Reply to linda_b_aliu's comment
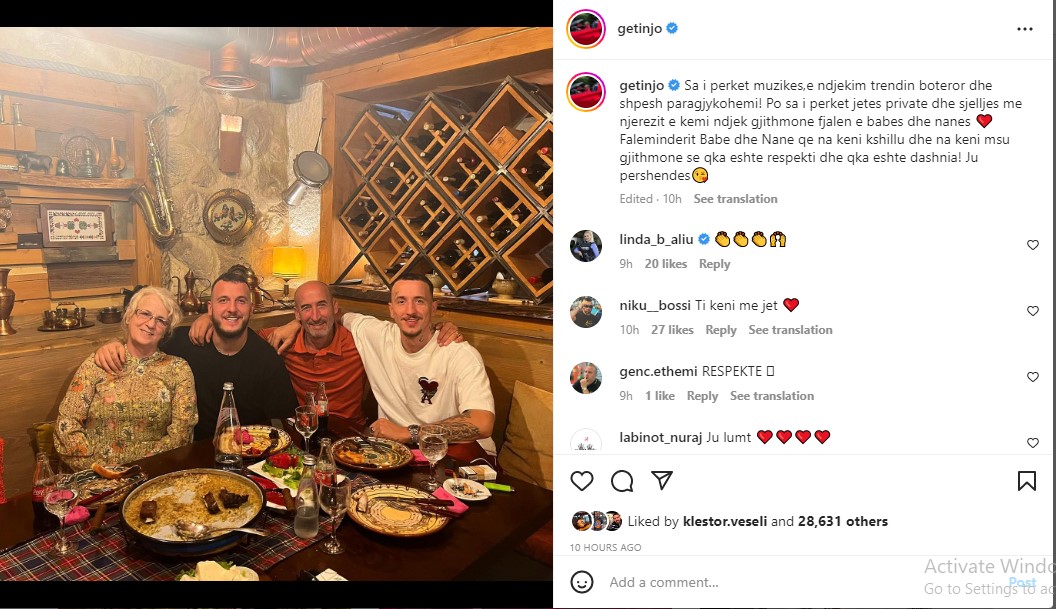The height and width of the screenshot is (609, 1056). [714, 264]
